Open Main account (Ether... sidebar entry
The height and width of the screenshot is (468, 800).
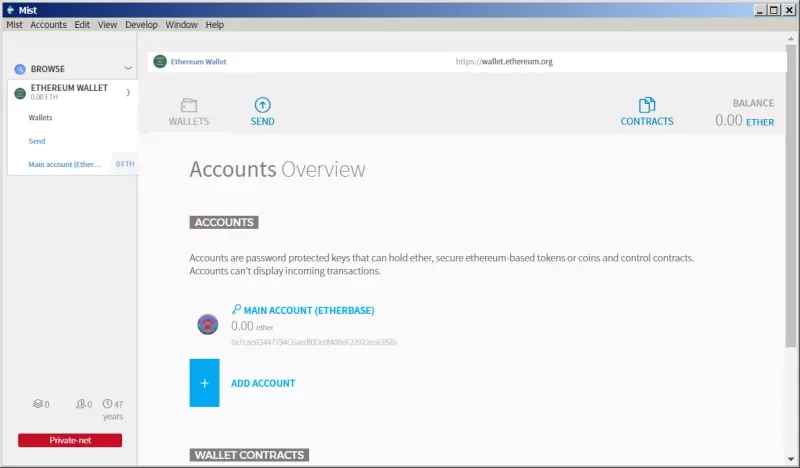coord(65,164)
